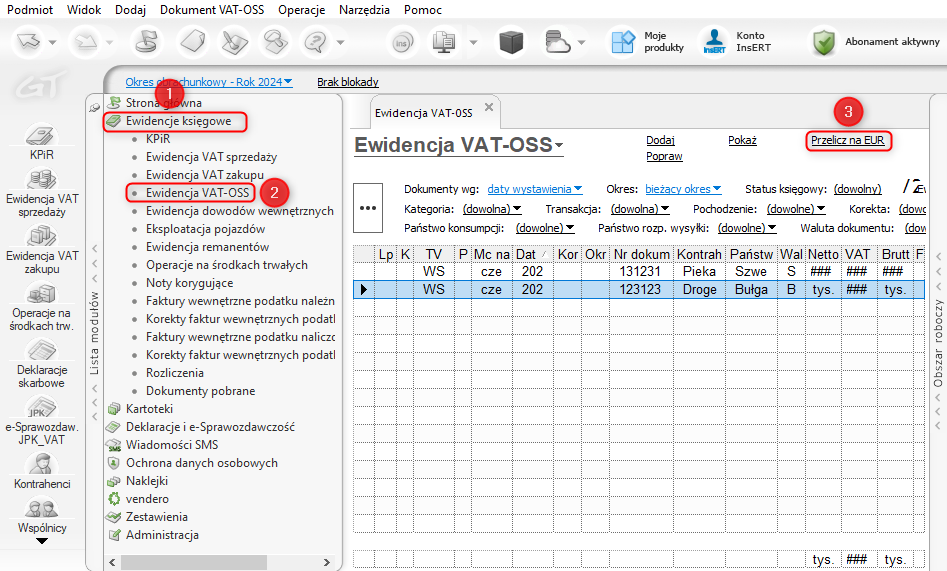Open the Państwo konsumpcji (dowolne) dropdown
Viewport: 947px width, 571px height.
pos(545,228)
